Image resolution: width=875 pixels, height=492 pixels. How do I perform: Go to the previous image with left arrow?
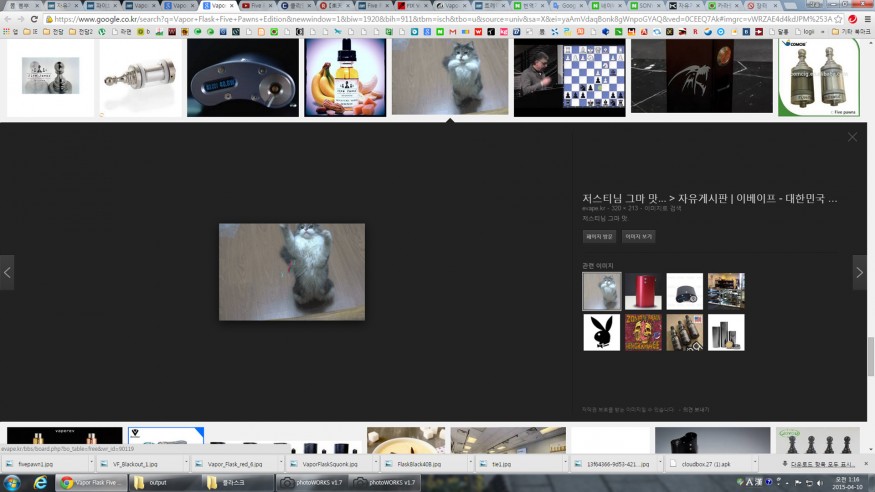tap(7, 272)
